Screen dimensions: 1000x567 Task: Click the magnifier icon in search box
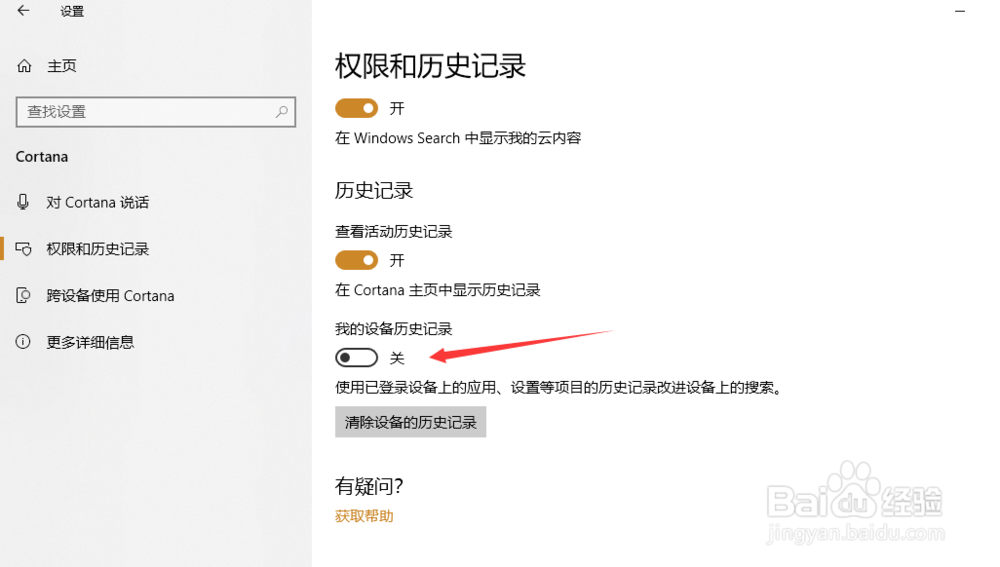281,112
